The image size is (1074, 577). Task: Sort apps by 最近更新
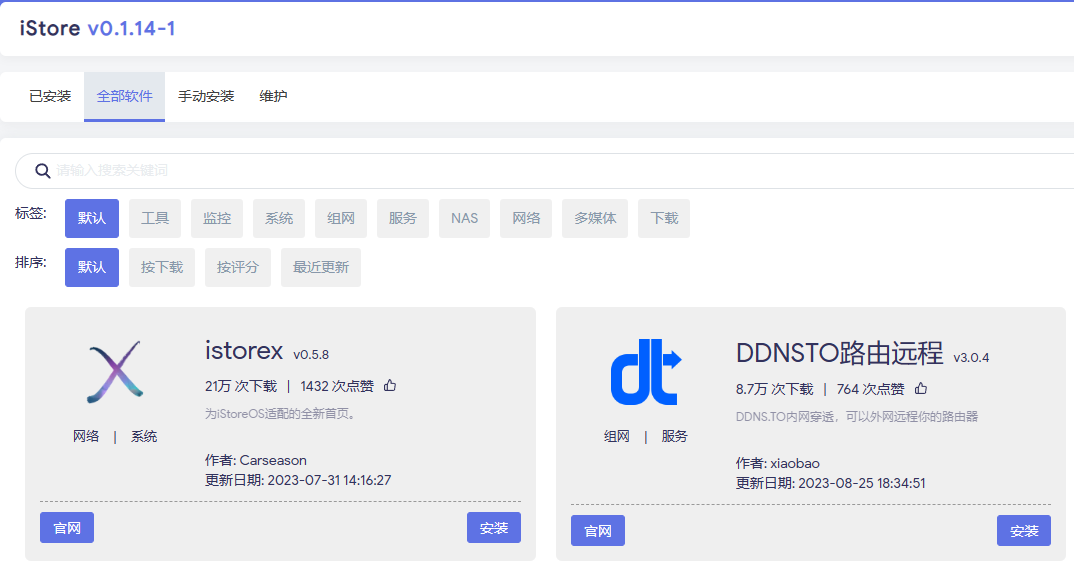[321, 268]
